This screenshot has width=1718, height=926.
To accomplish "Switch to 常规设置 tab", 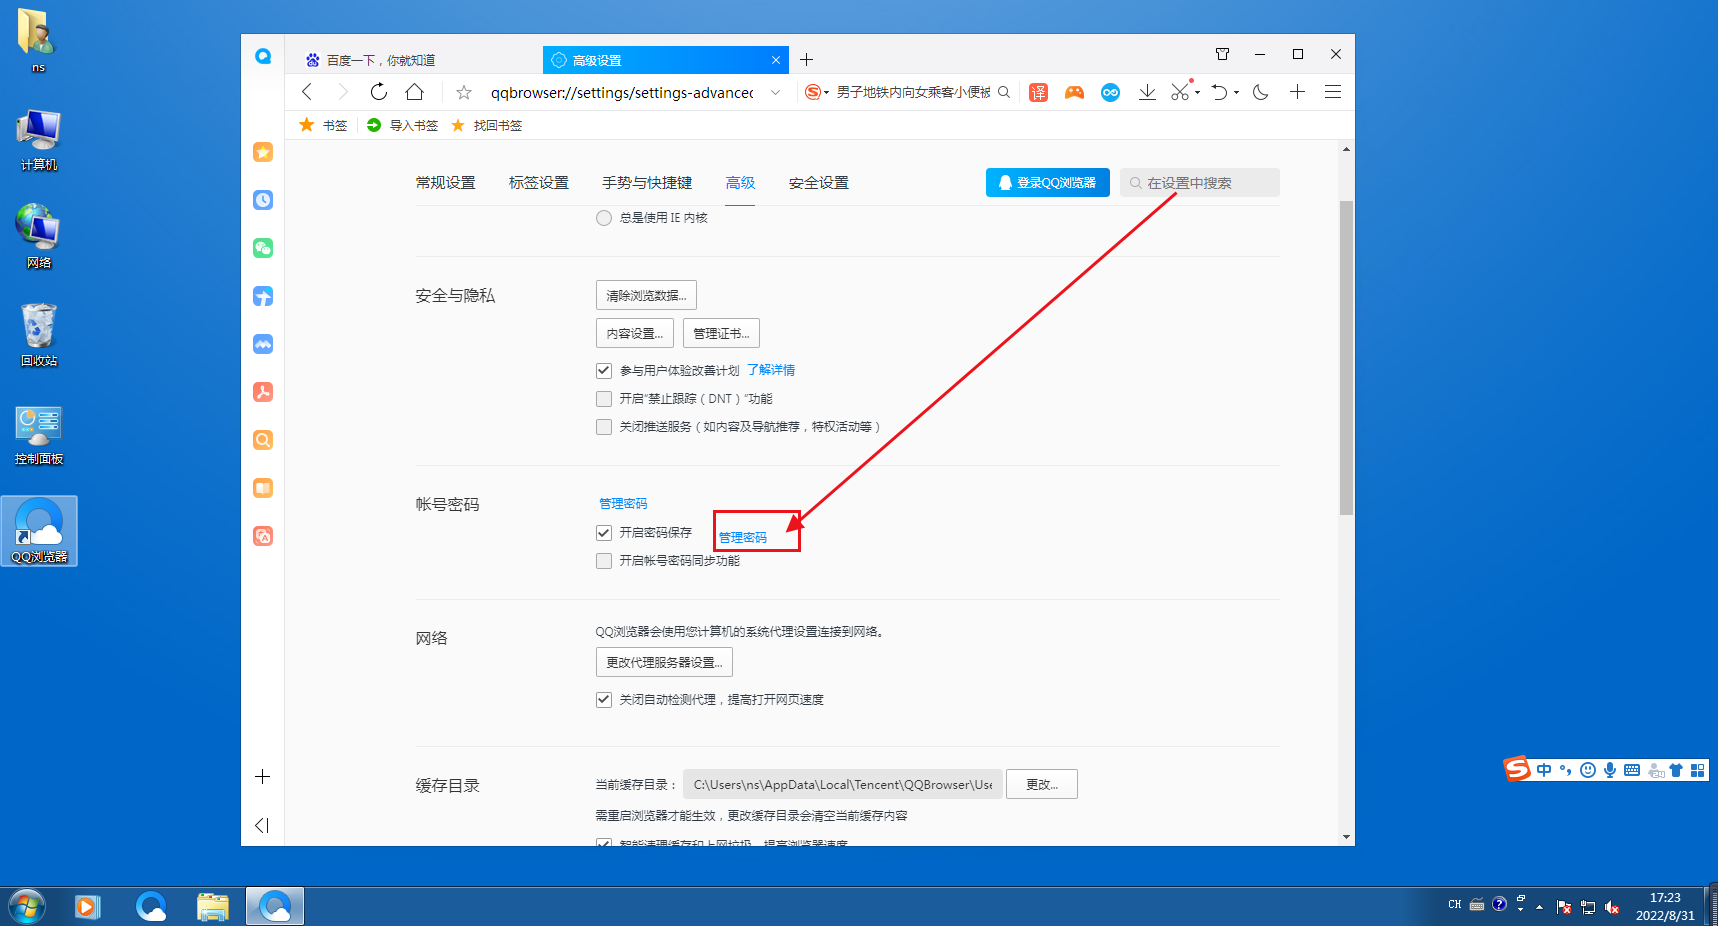I will pyautogui.click(x=445, y=183).
